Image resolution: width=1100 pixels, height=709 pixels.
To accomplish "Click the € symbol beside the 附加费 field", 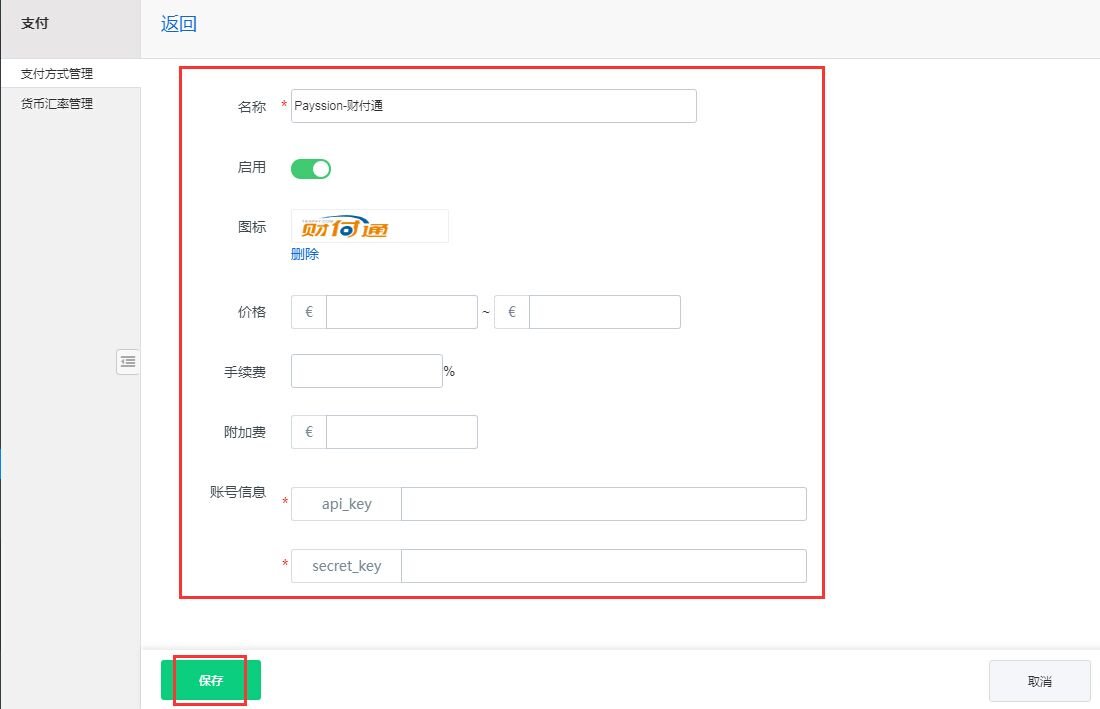I will click(x=307, y=431).
